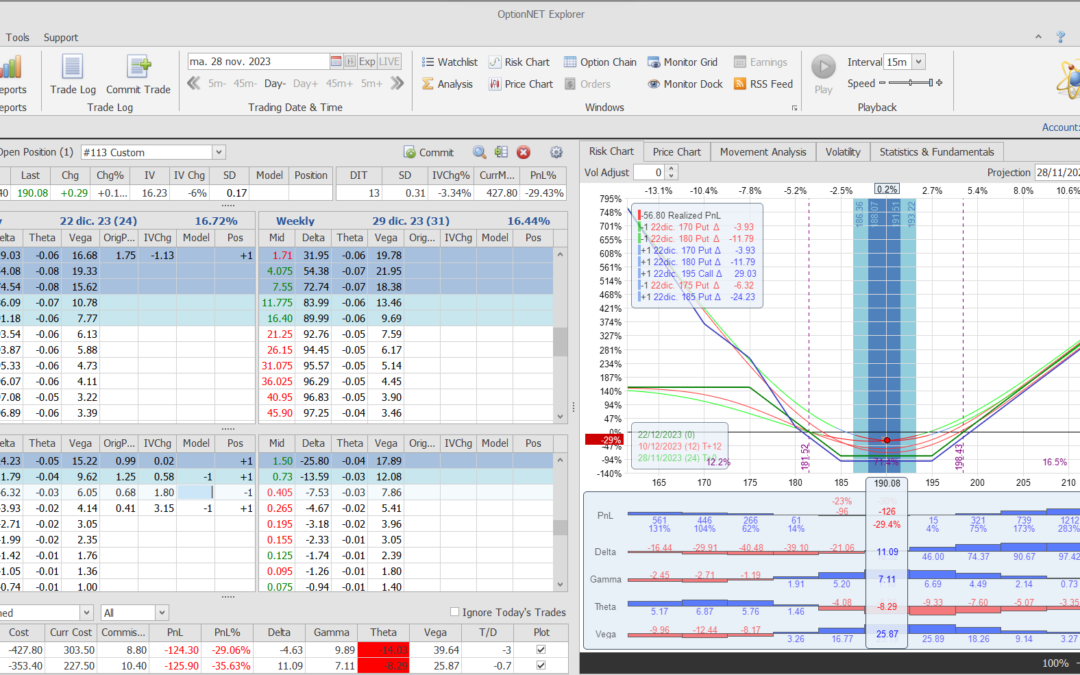Open the Support menu
Image resolution: width=1080 pixels, height=675 pixels.
(60, 37)
